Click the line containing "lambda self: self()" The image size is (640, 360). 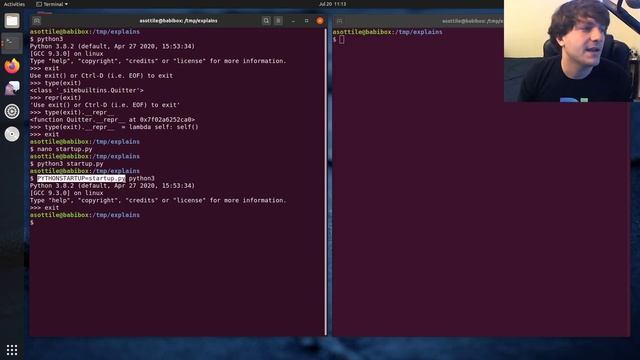point(114,127)
